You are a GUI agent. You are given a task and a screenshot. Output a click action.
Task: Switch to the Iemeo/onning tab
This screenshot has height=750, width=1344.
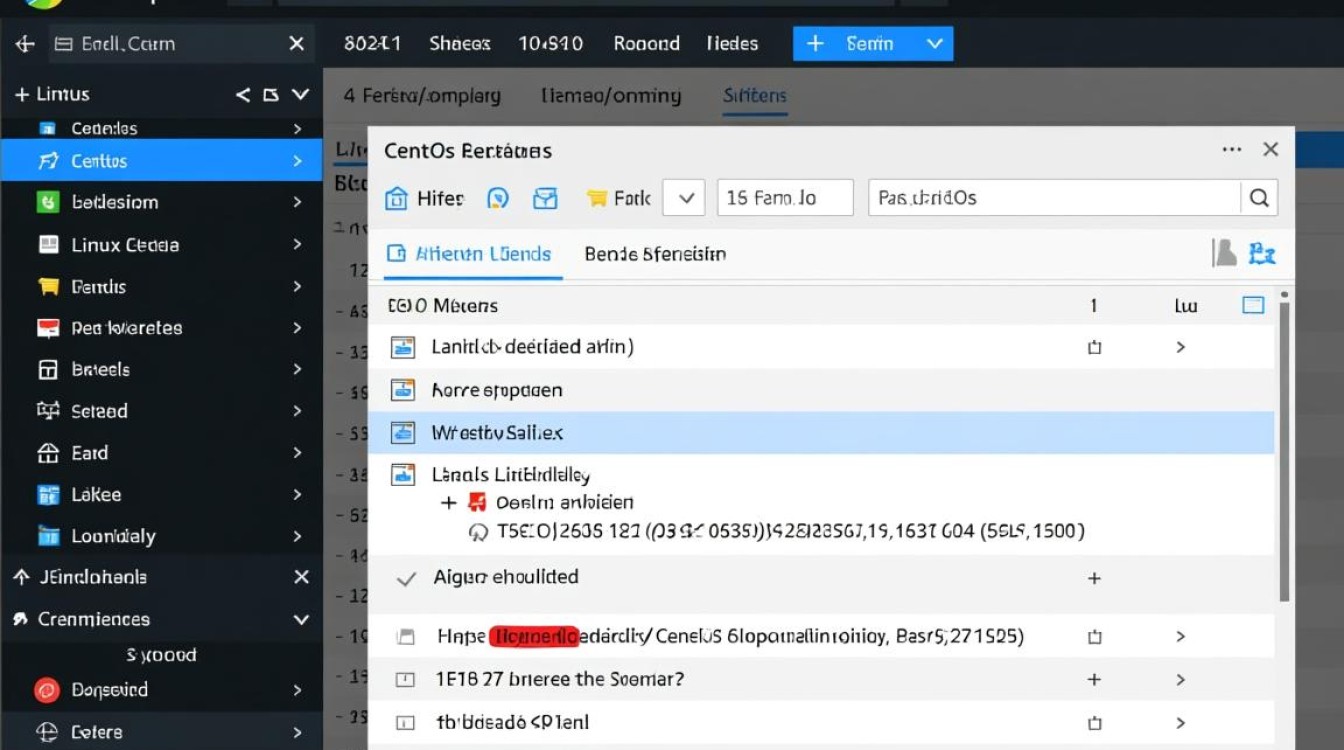pyautogui.click(x=611, y=96)
